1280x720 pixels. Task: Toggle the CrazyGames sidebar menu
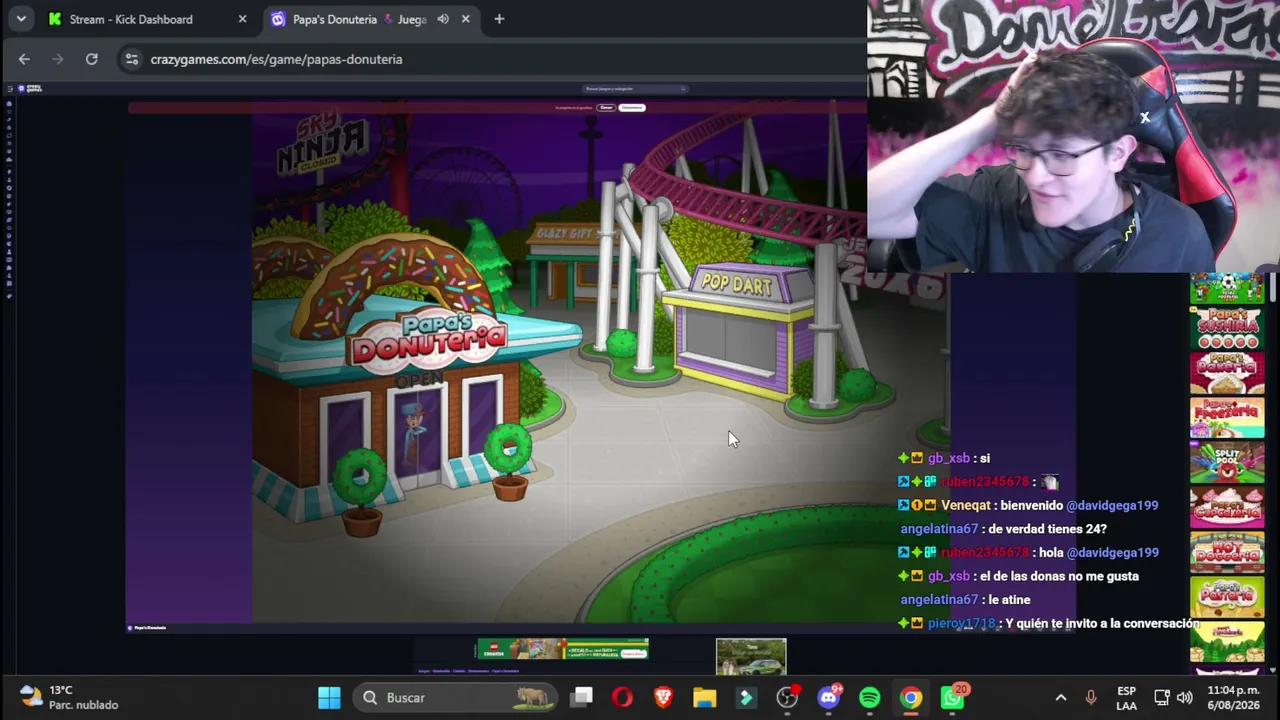[x=9, y=89]
